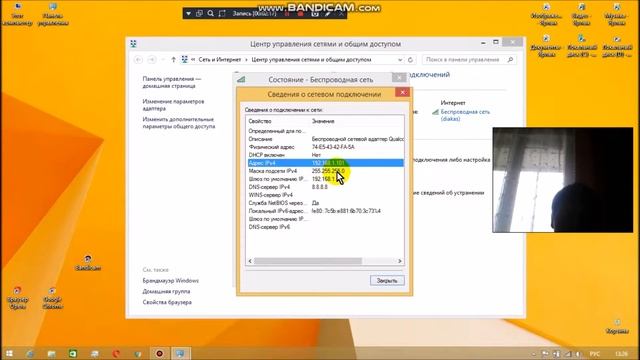Select the 'Панель управления' desktop icon

point(53,15)
